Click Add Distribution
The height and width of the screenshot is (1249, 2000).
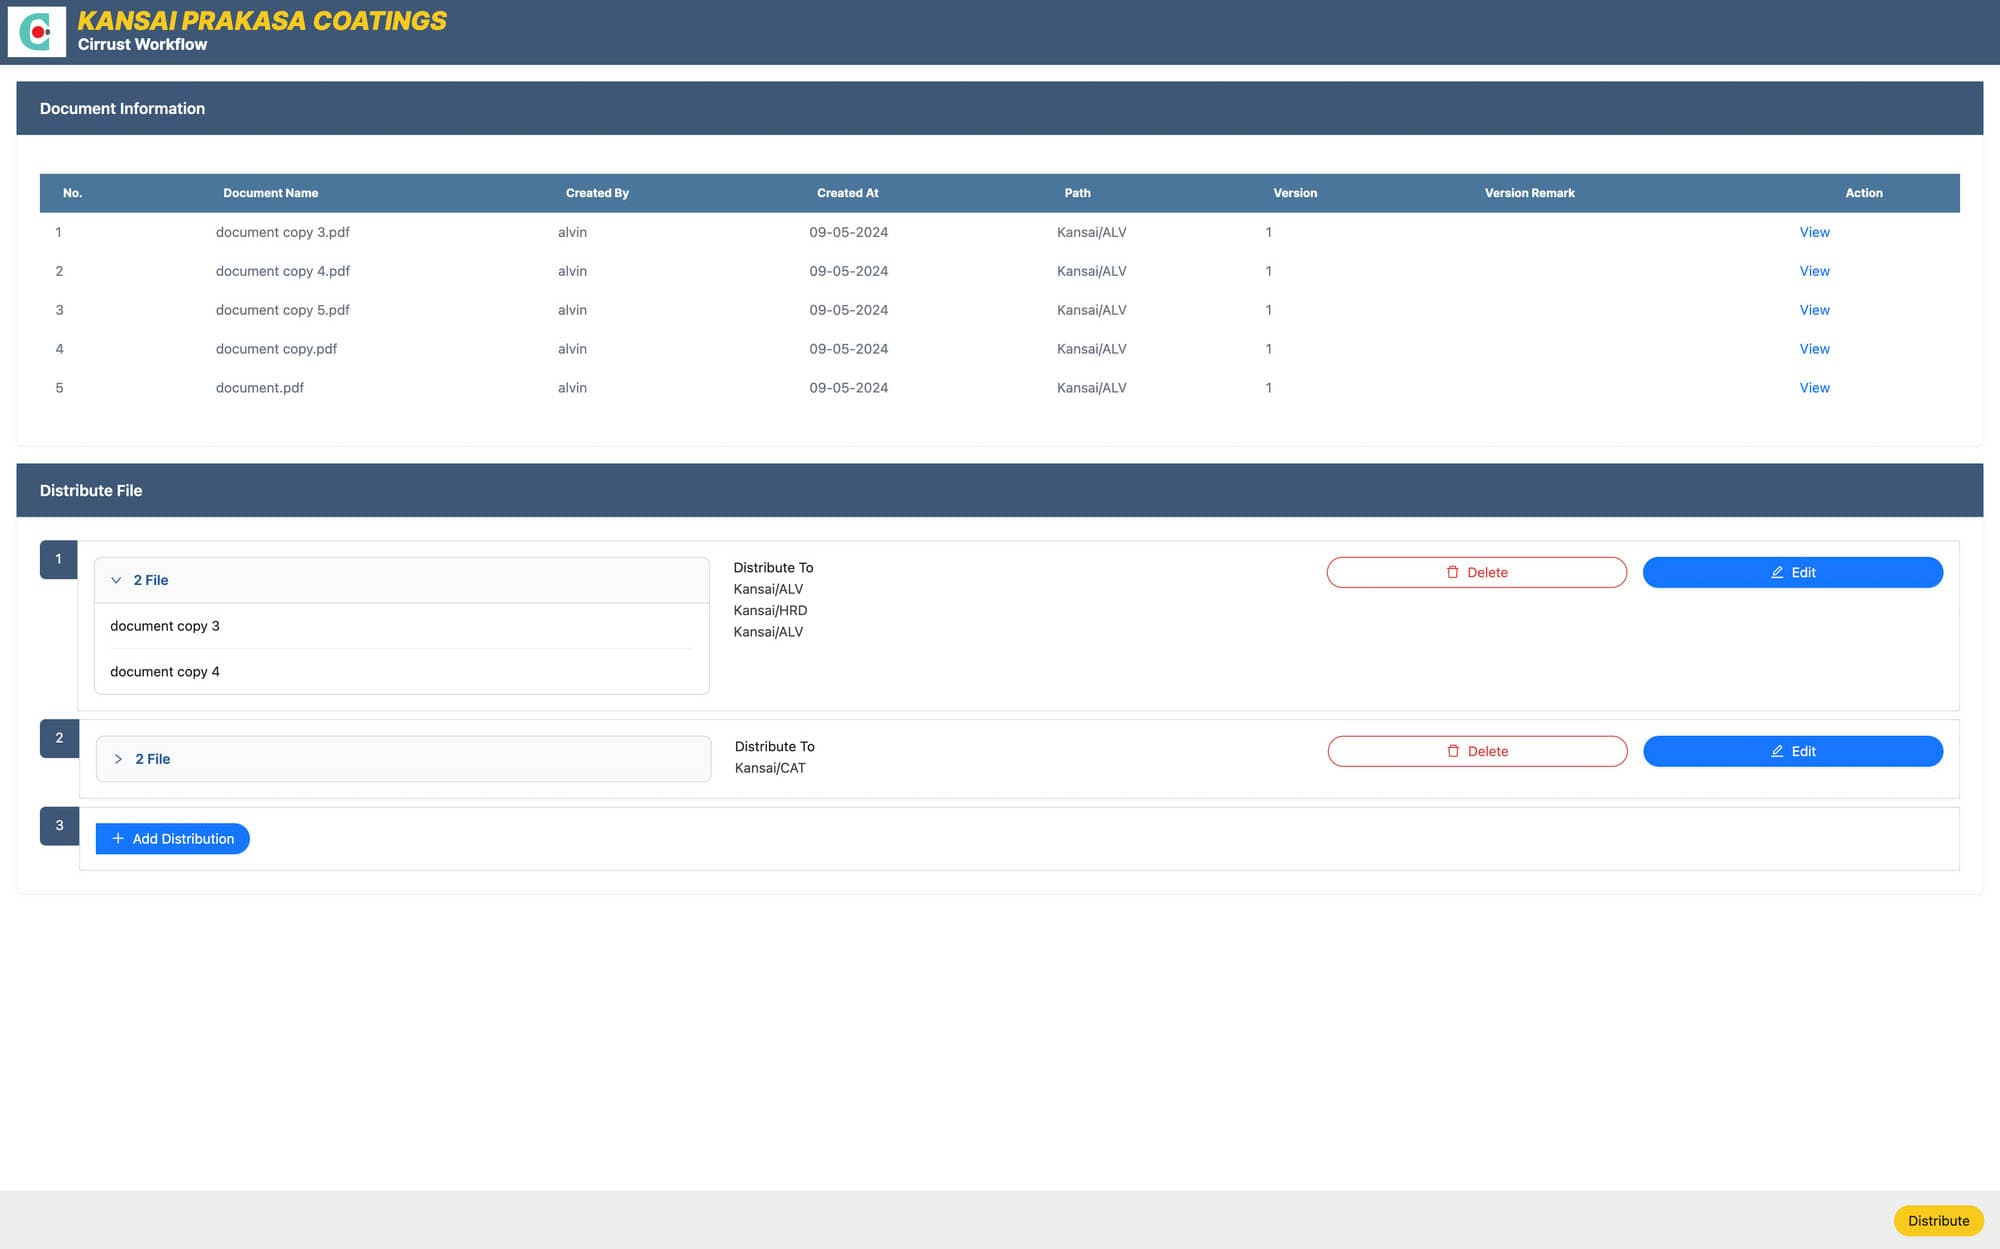tap(172, 838)
